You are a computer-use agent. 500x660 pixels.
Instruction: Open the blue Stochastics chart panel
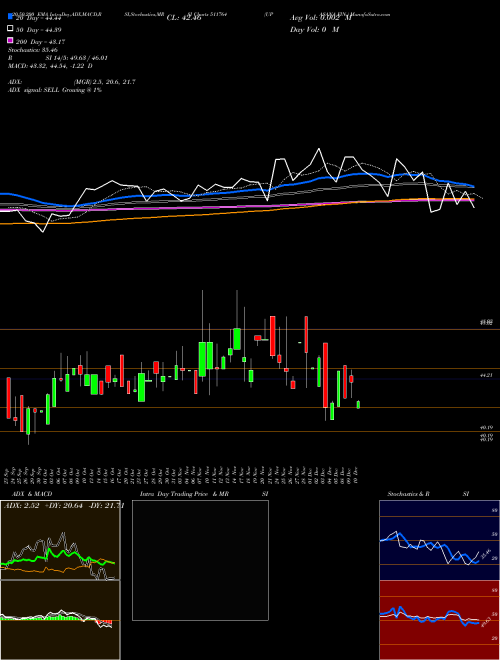click(439, 540)
